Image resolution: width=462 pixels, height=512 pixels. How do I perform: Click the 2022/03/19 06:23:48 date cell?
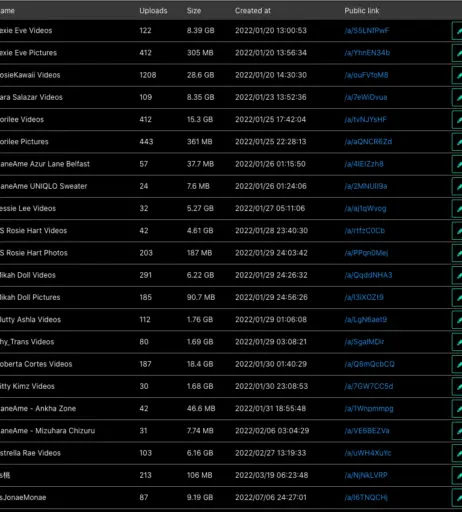pos(271,475)
